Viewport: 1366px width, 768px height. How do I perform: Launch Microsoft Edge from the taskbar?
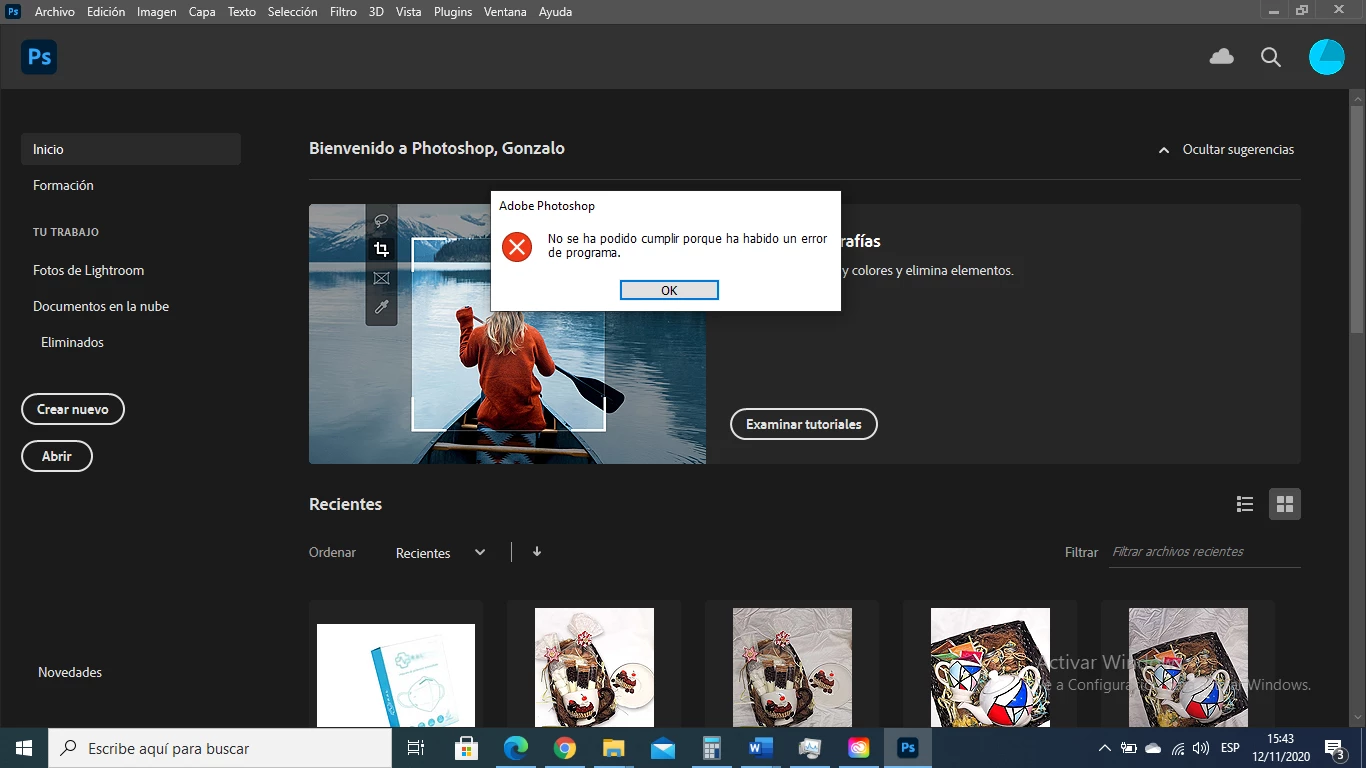pyautogui.click(x=515, y=748)
